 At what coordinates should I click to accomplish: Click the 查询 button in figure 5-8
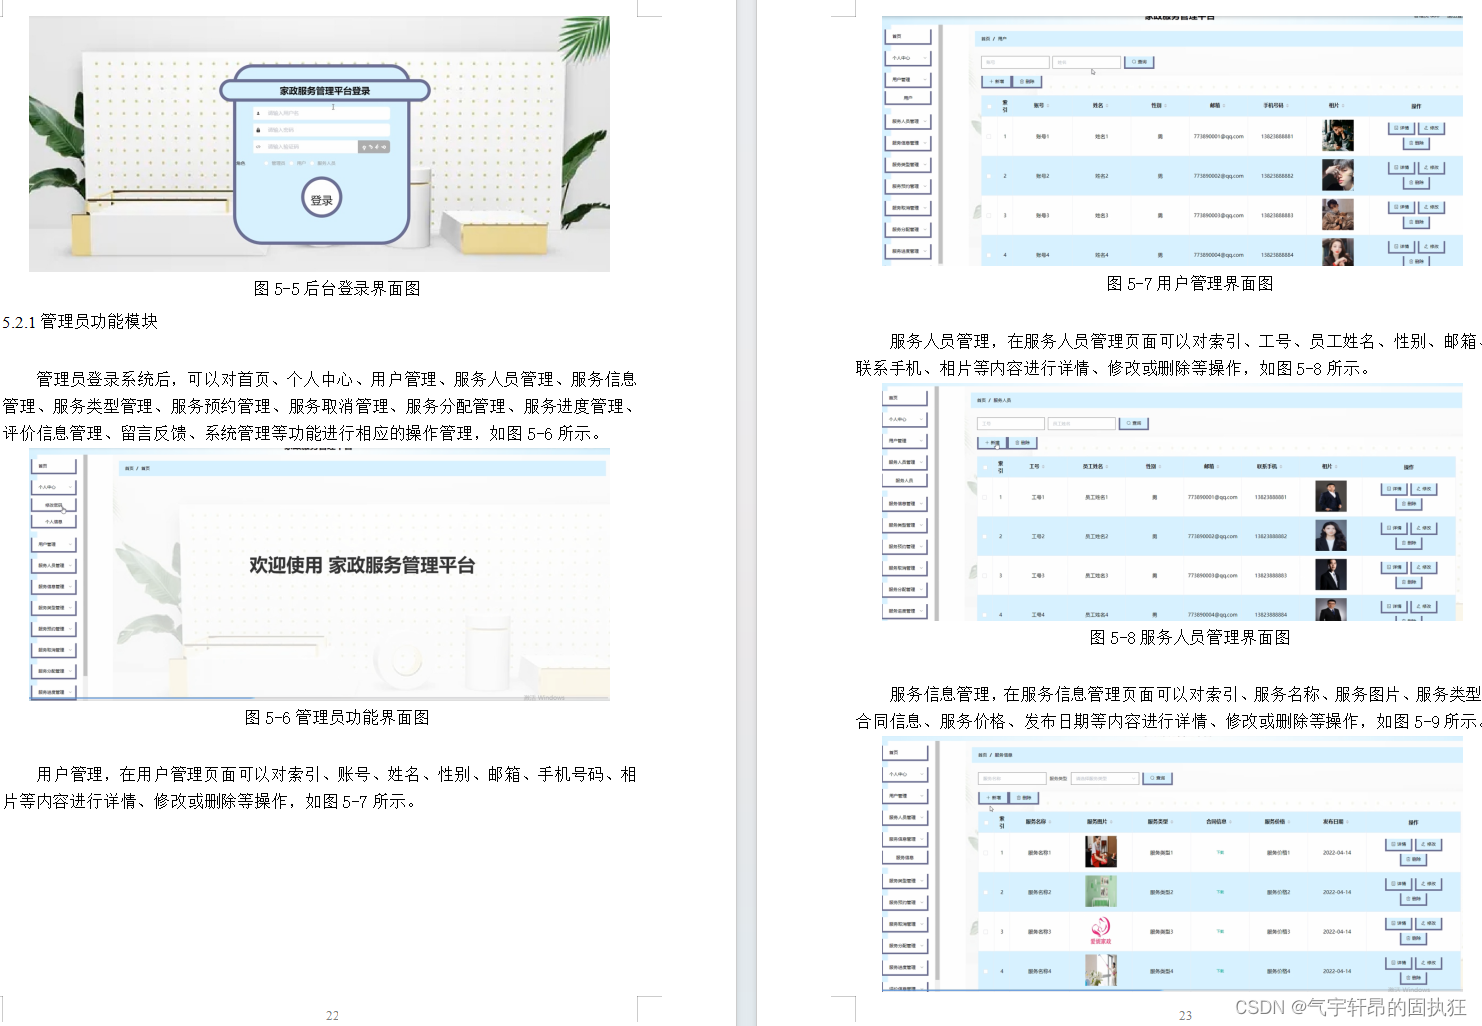point(1134,423)
